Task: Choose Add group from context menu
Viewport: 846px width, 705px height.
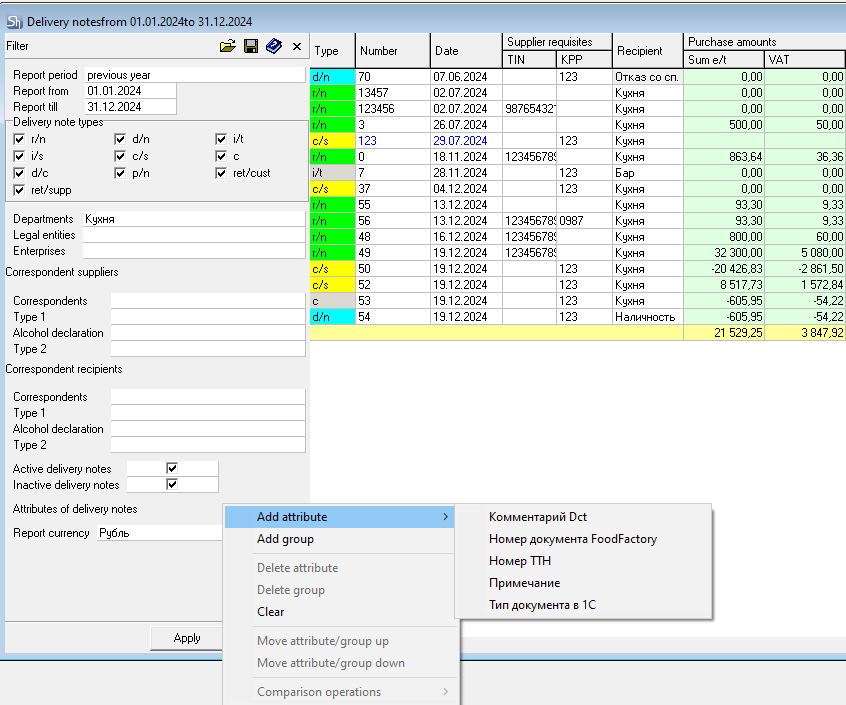Action: coord(285,539)
